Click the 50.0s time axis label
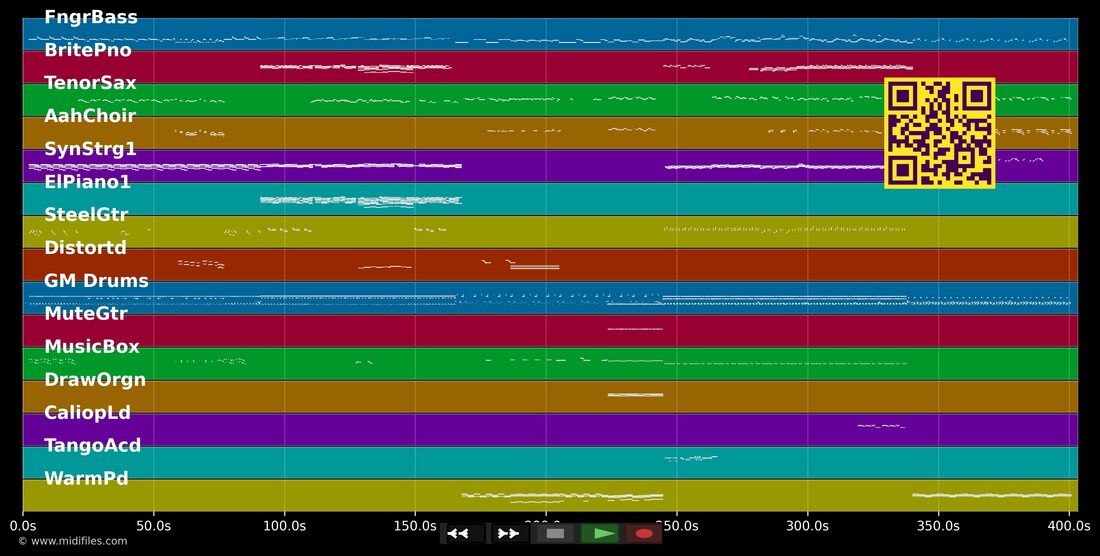Screen dimensions: 1100x556 click(154, 525)
